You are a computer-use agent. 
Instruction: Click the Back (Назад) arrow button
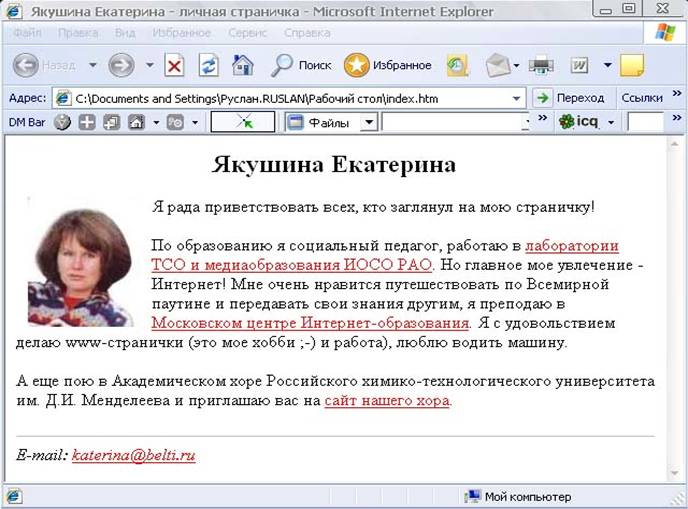[26, 65]
